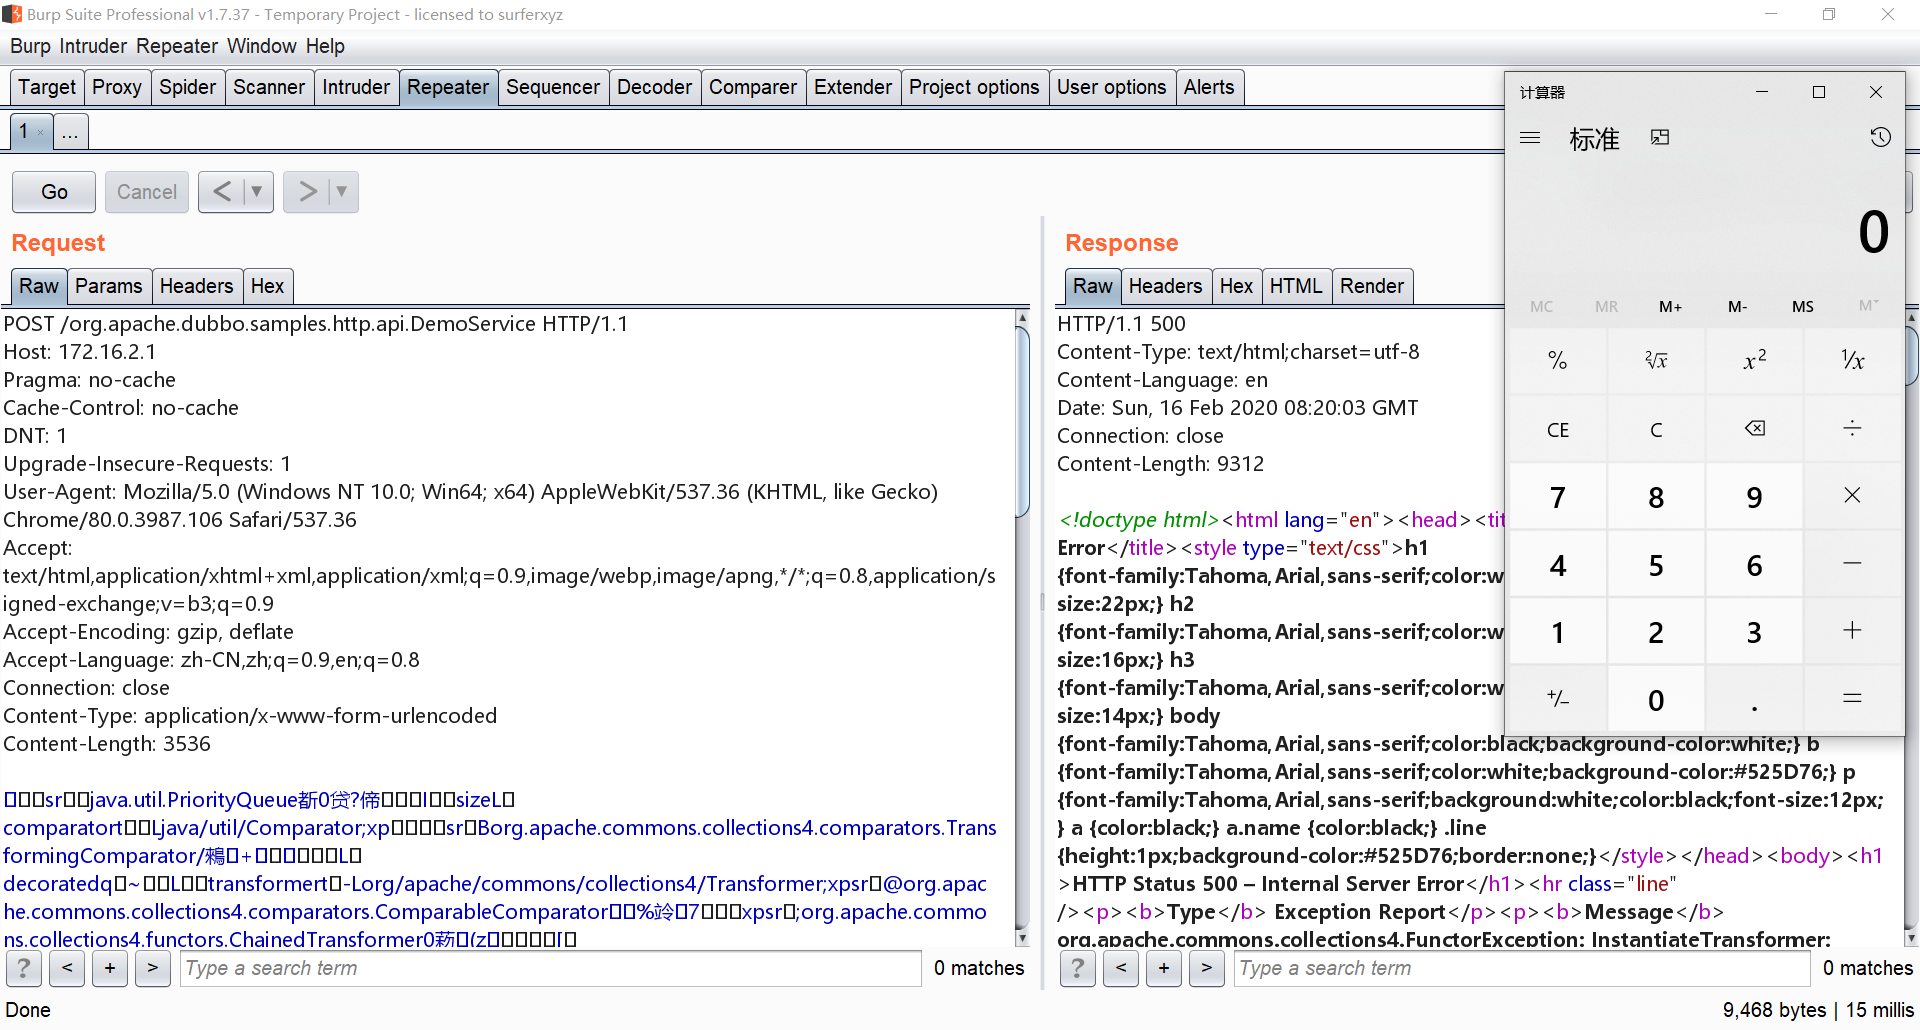Click calculator MS memory store button

tap(1802, 307)
